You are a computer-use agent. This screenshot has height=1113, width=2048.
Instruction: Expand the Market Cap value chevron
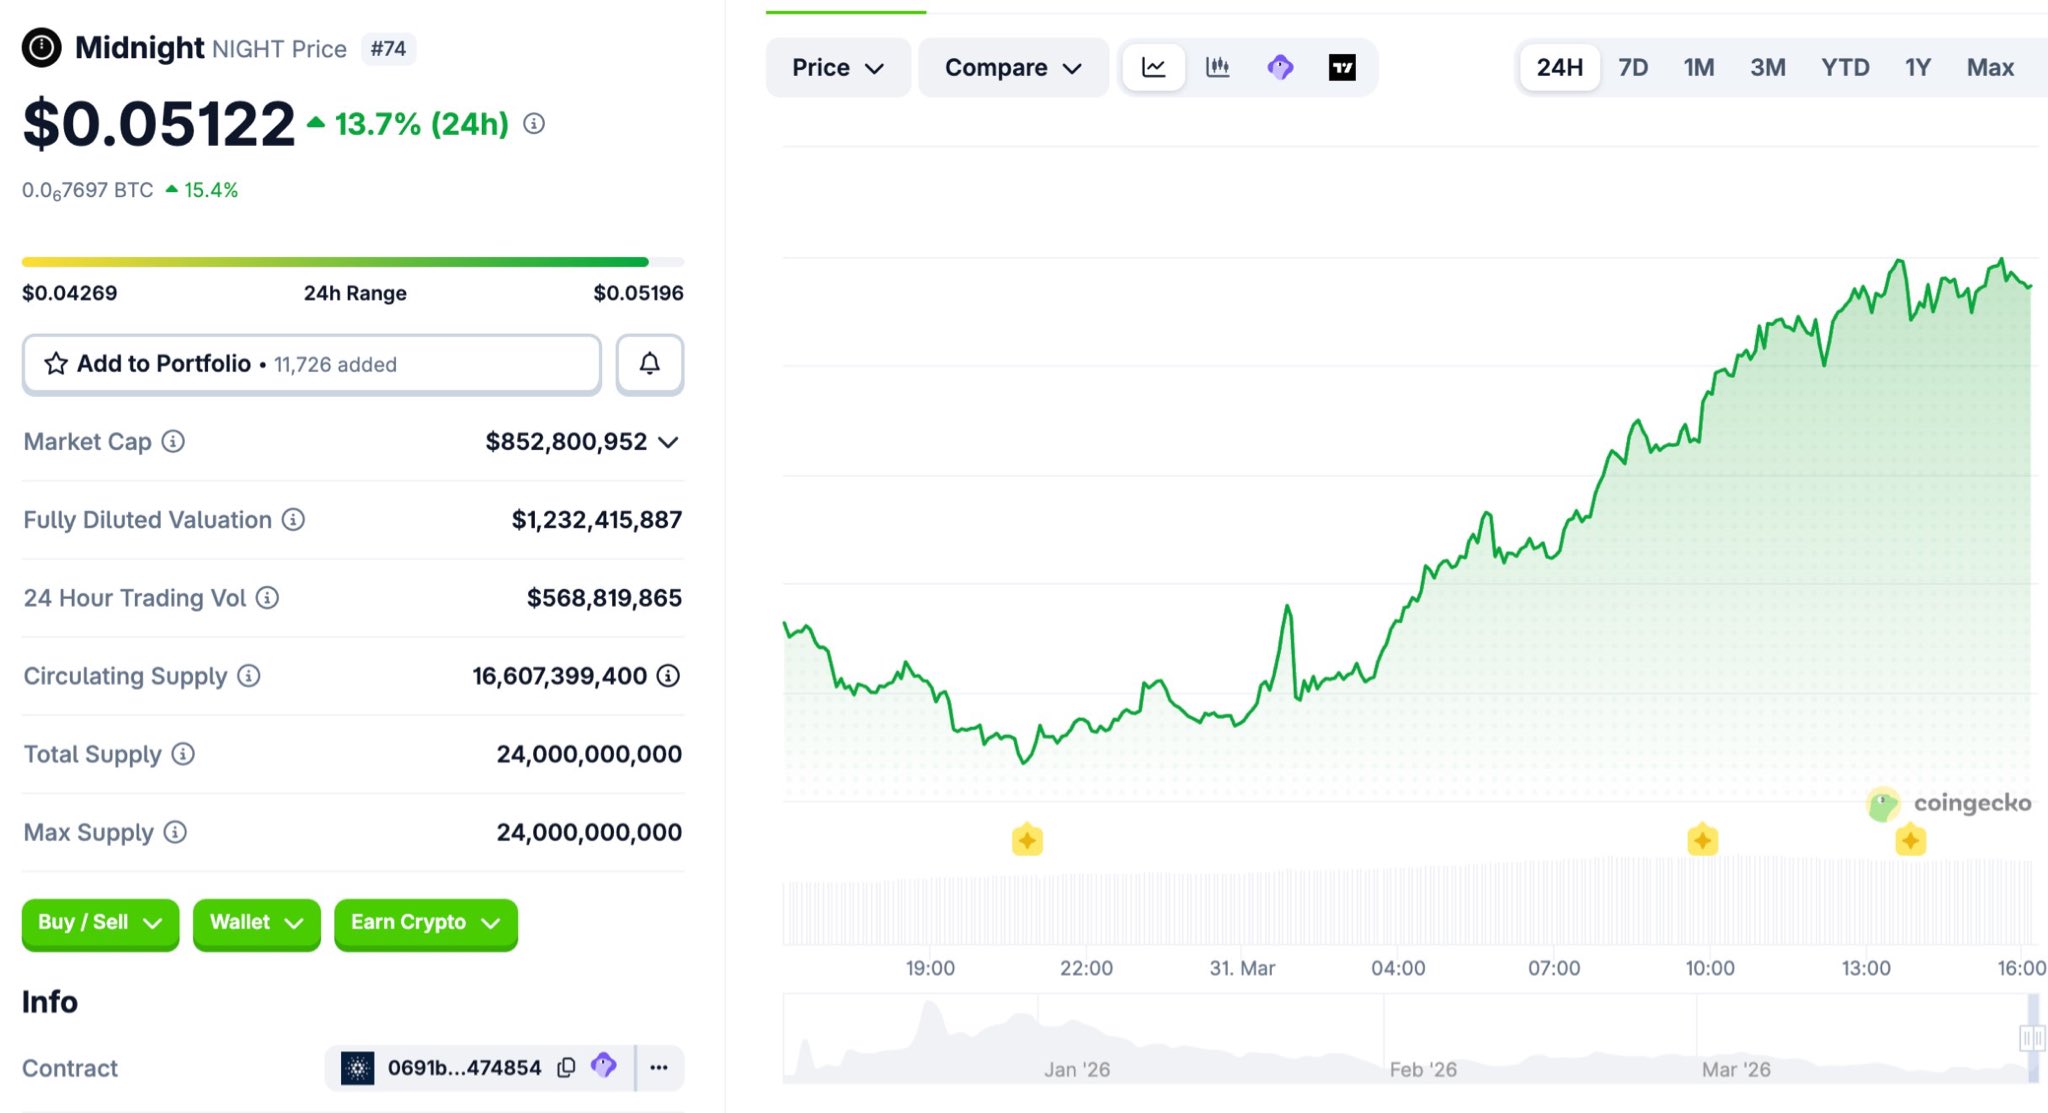(669, 442)
